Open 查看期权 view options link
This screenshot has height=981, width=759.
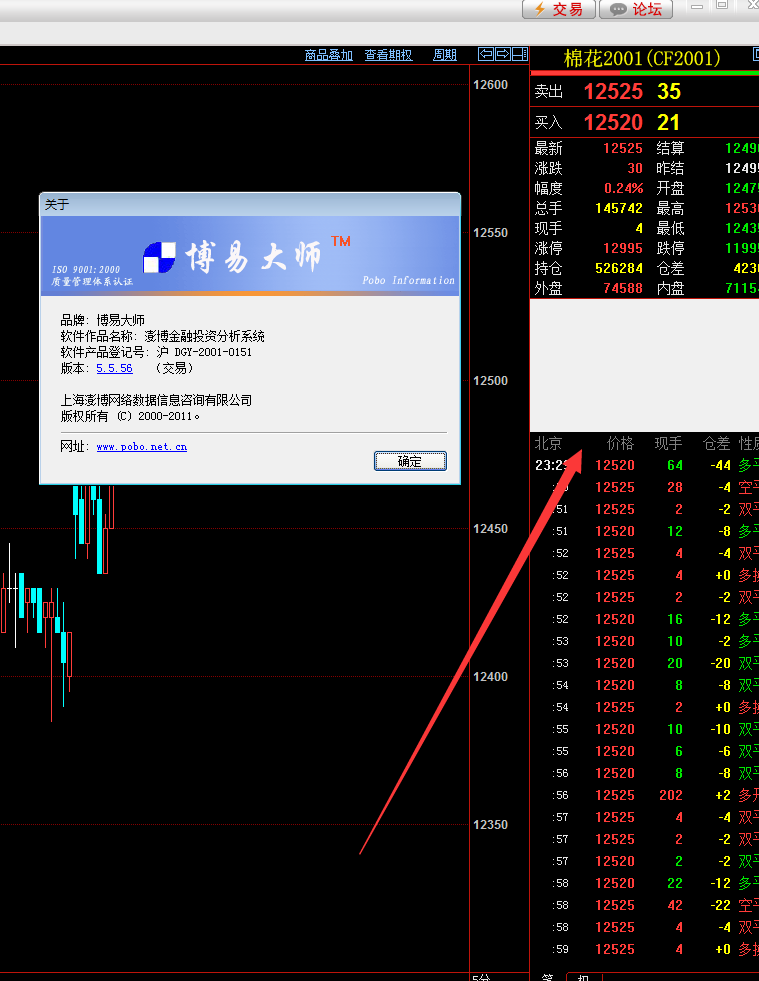[388, 55]
